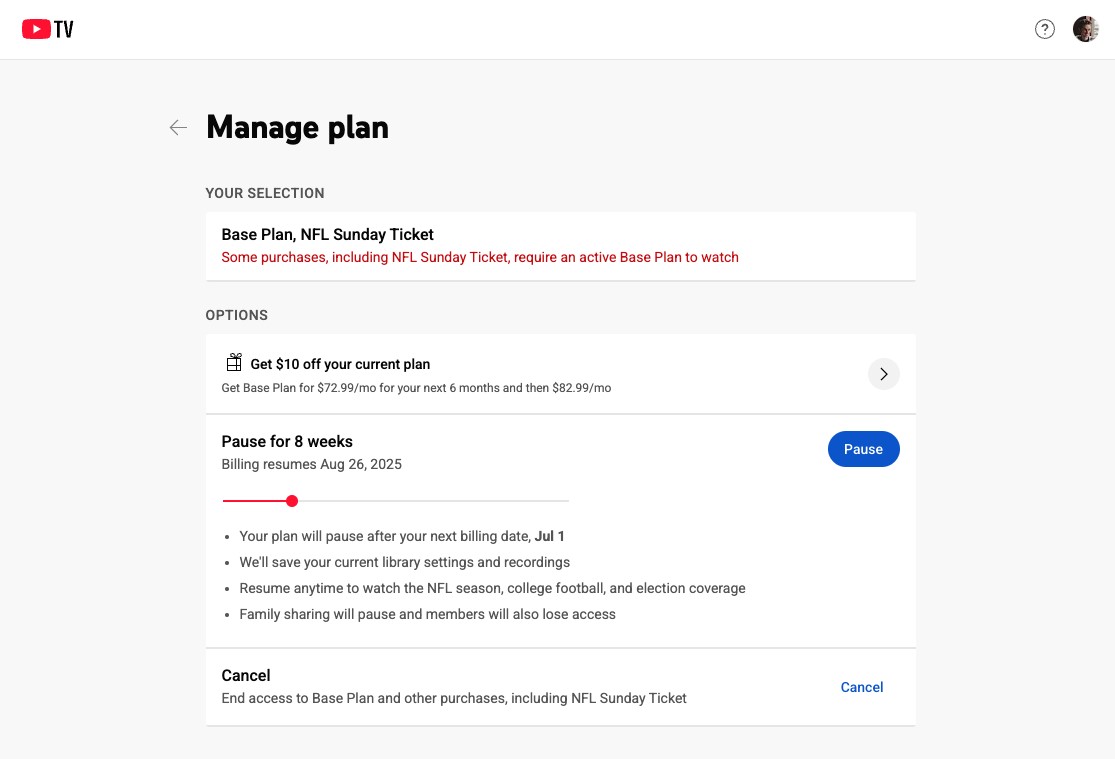Screen dimensions: 1115x759
Task: Click the 'Billing resumes Aug 26, 2025' text
Action: click(x=311, y=464)
